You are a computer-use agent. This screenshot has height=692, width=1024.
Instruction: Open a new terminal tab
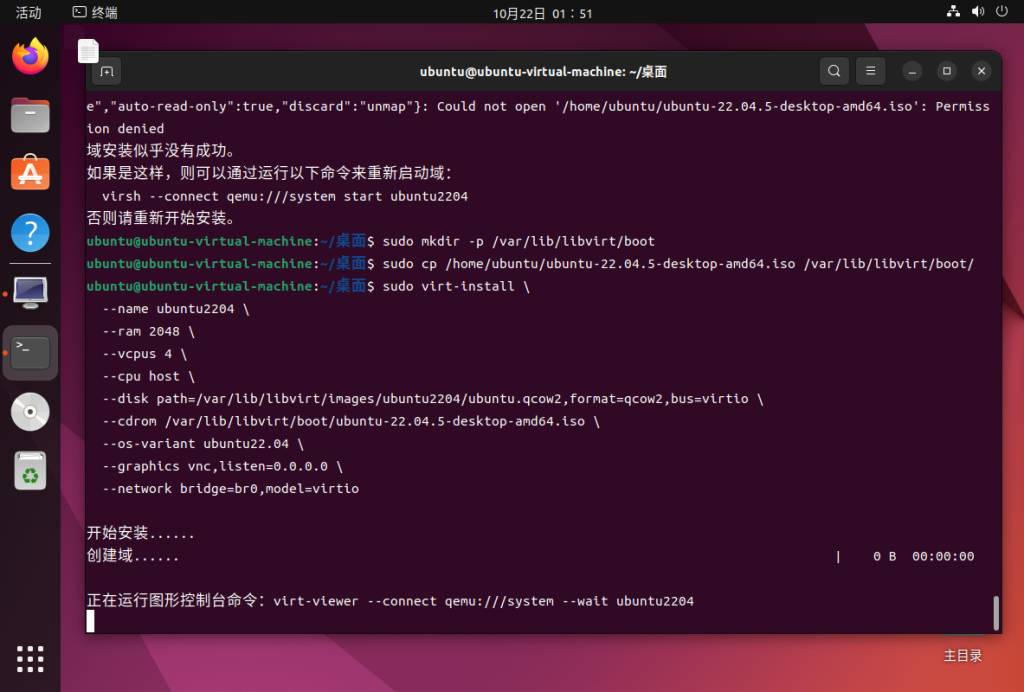[107, 71]
